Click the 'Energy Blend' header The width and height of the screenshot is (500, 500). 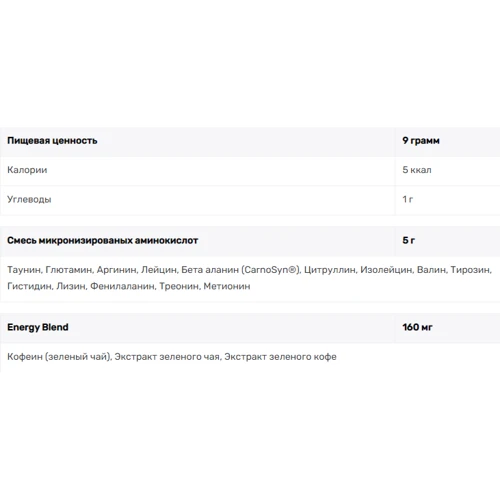point(38,327)
